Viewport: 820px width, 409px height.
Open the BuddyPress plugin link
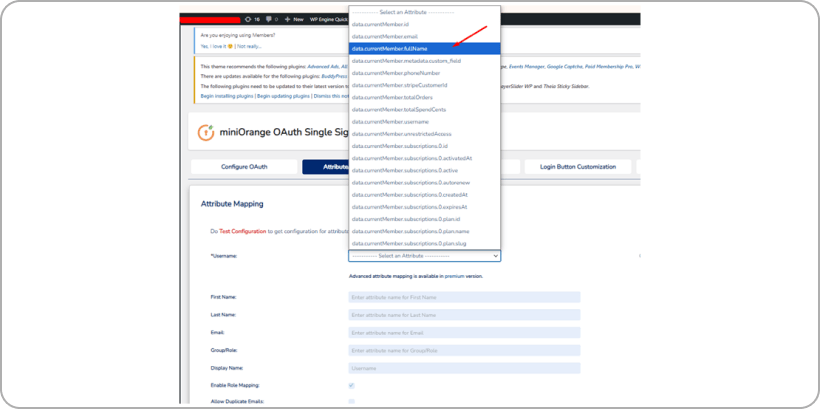click(334, 76)
